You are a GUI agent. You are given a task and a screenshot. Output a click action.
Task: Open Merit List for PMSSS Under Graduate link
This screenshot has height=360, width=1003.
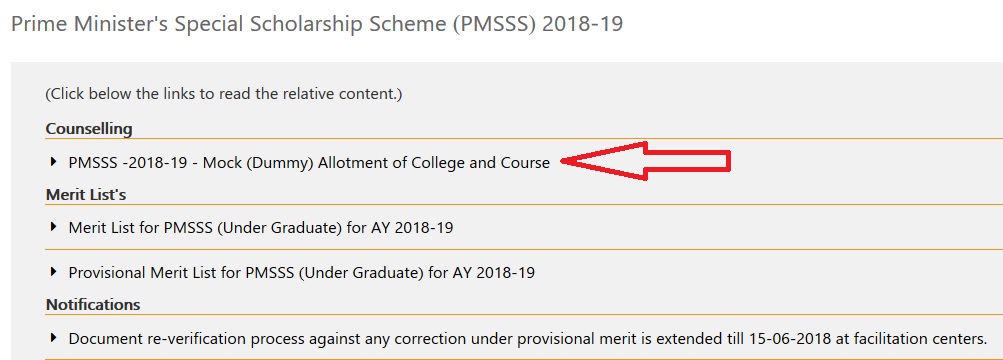tap(261, 228)
